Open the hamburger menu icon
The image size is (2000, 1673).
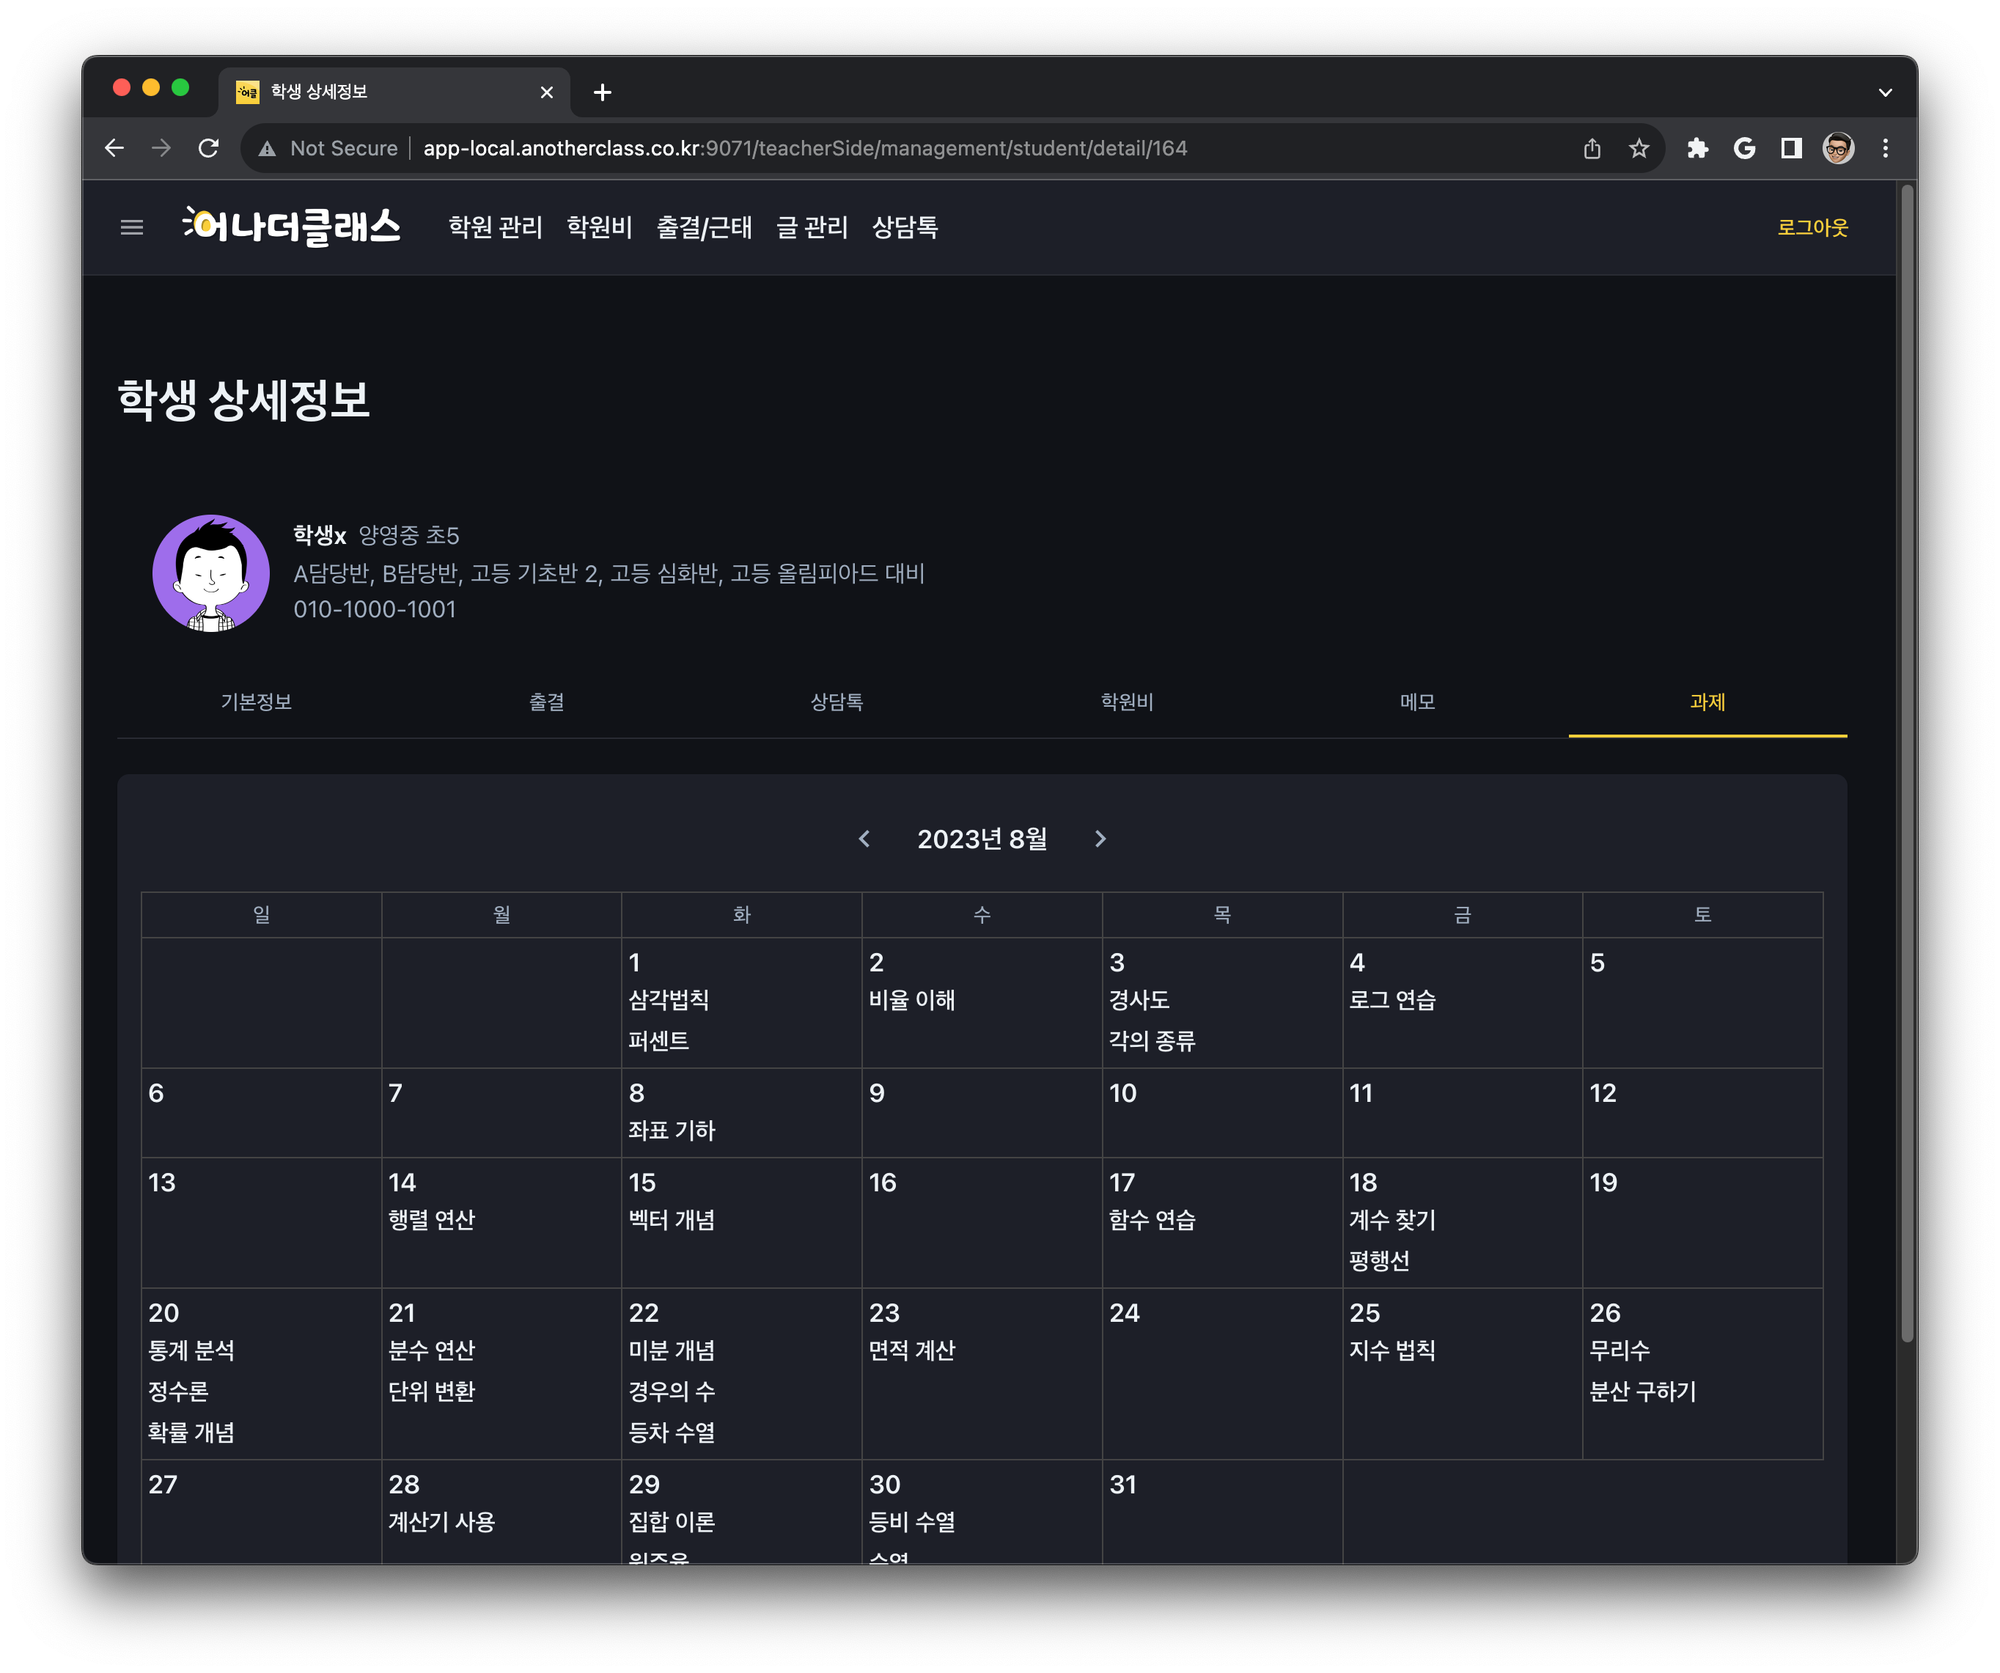point(132,228)
